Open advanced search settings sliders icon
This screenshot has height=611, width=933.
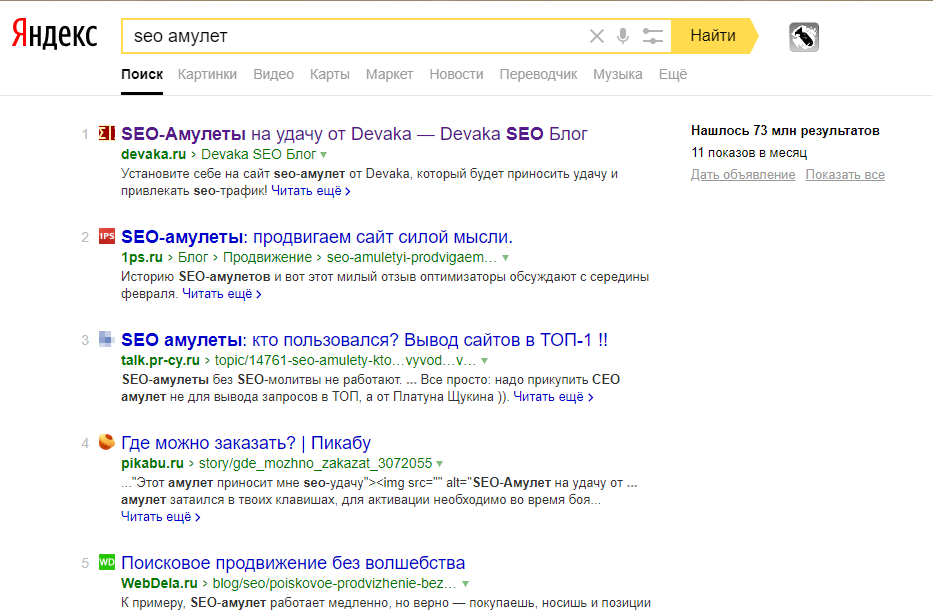(x=652, y=36)
